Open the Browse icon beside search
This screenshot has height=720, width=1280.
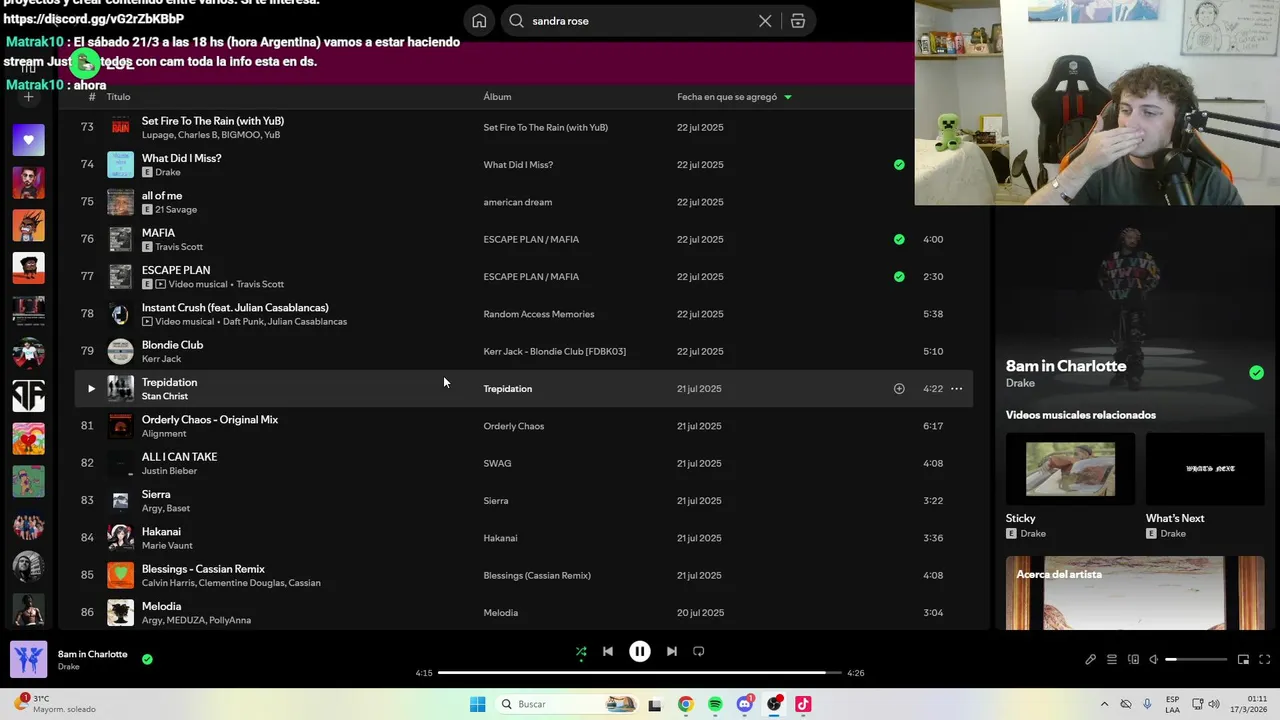(x=797, y=21)
